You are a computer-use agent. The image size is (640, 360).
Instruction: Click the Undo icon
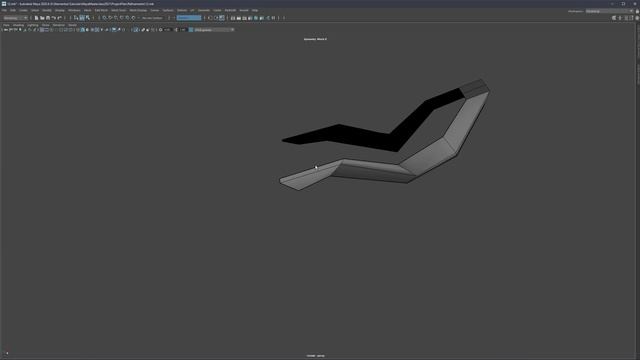[53, 18]
